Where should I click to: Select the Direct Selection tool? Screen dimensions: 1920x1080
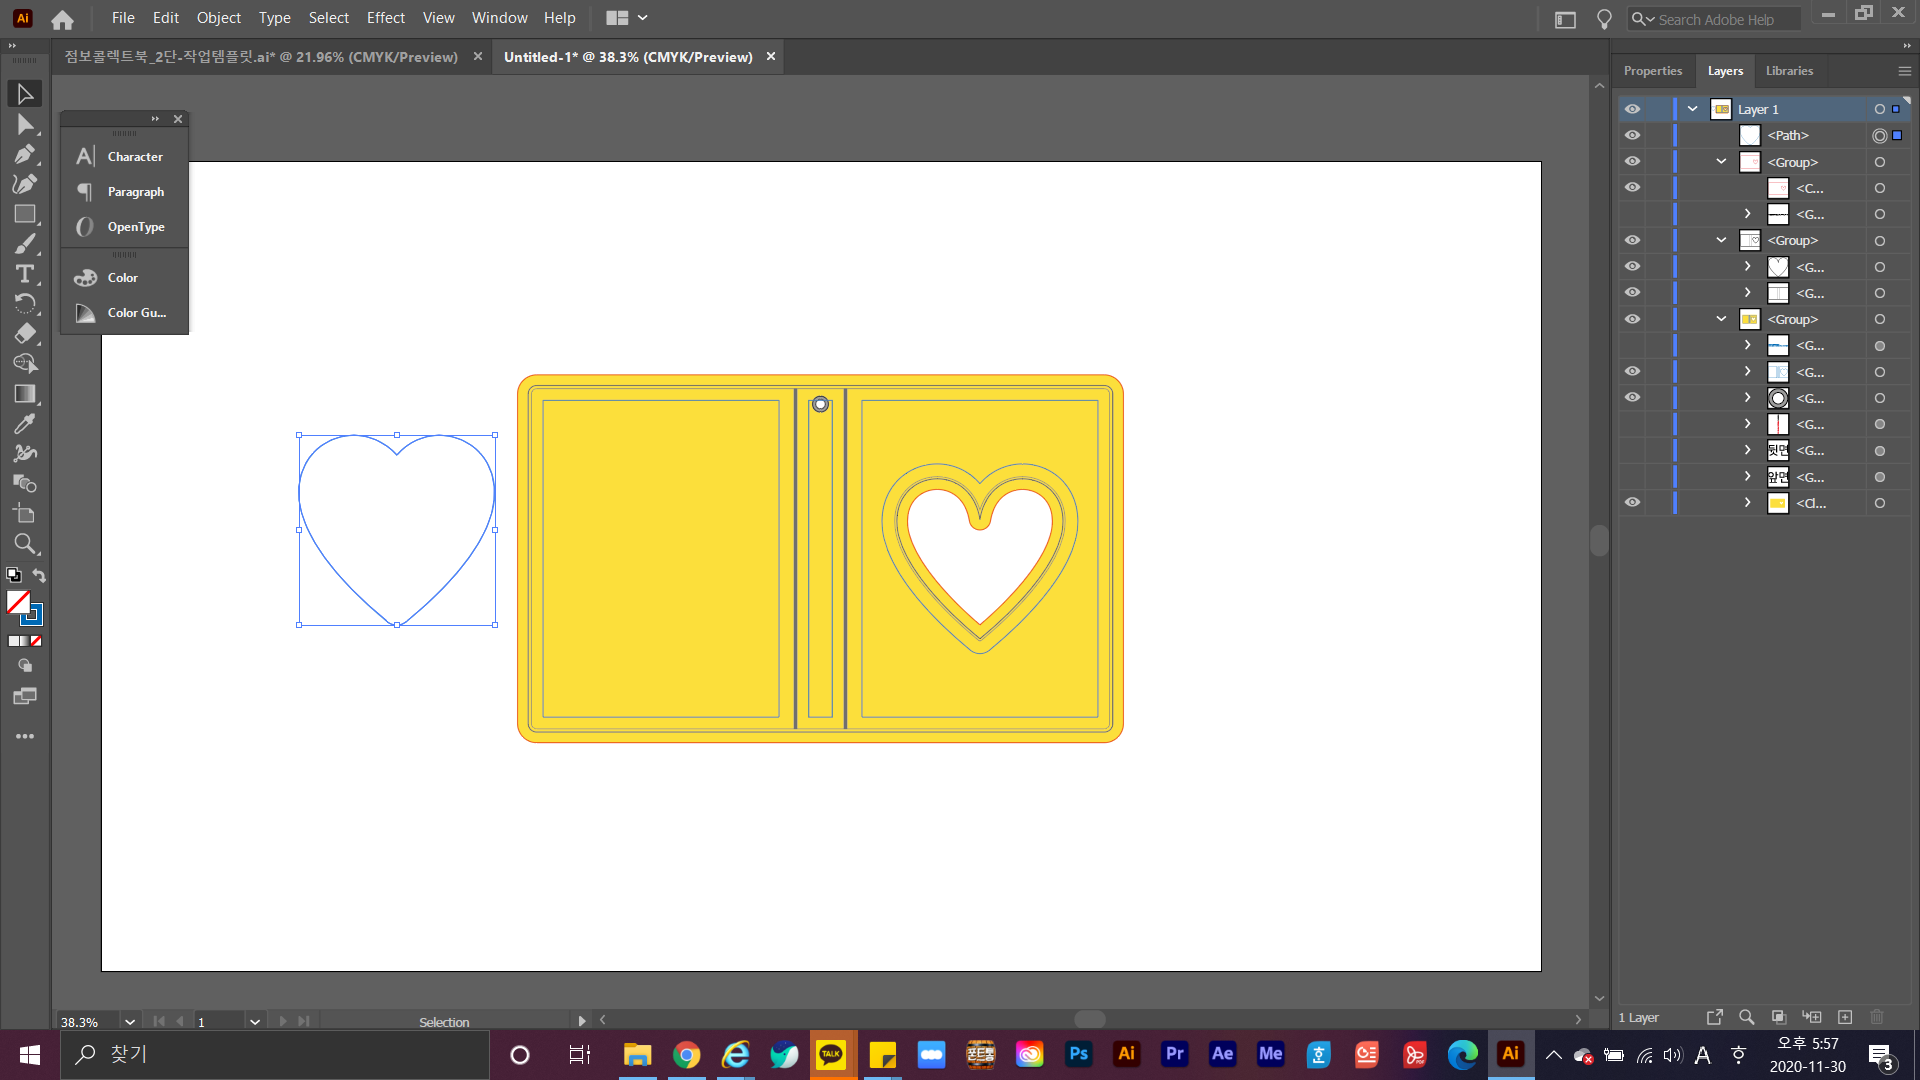(24, 124)
